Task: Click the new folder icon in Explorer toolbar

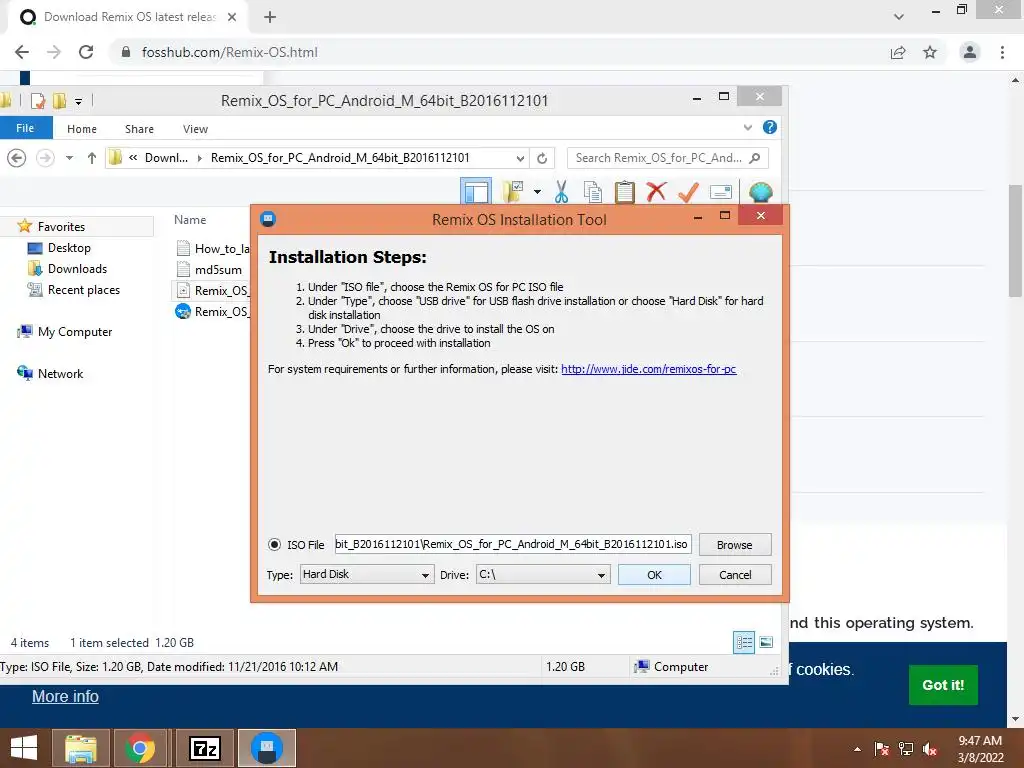Action: [513, 192]
